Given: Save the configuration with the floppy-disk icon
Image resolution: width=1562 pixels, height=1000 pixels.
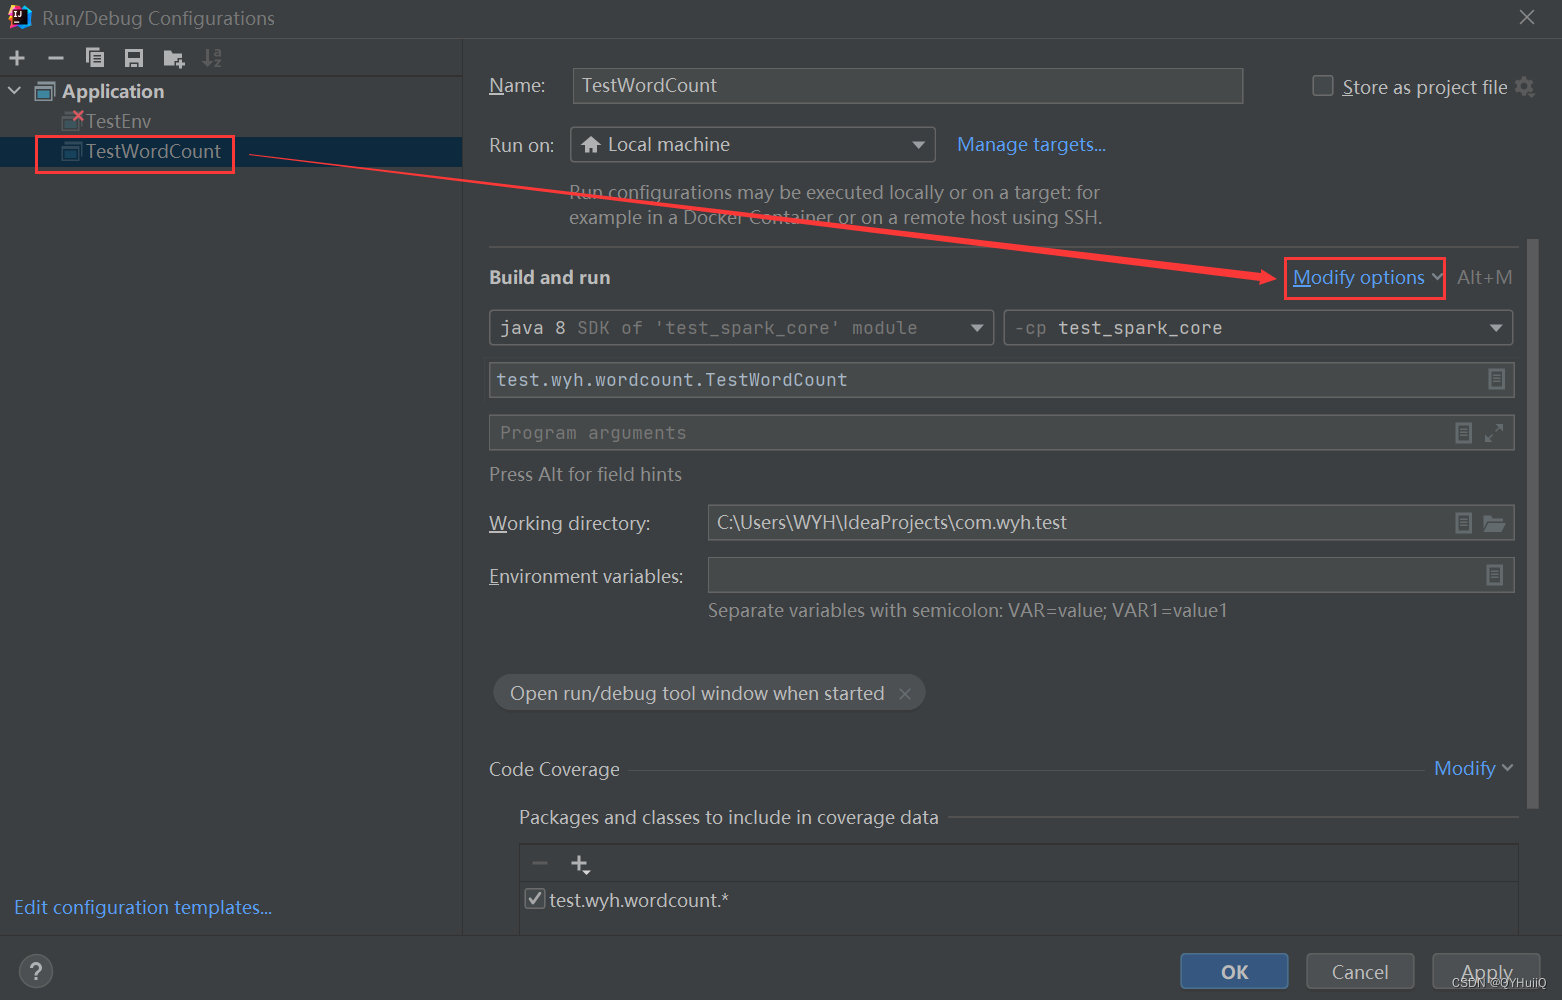Looking at the screenshot, I should (x=134, y=58).
